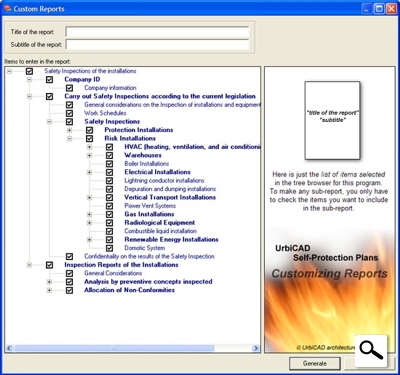Viewport: 400px width, 375px height.
Task: Uncheck Carry out Safety Inspections checkbox
Action: pyautogui.click(x=49, y=96)
